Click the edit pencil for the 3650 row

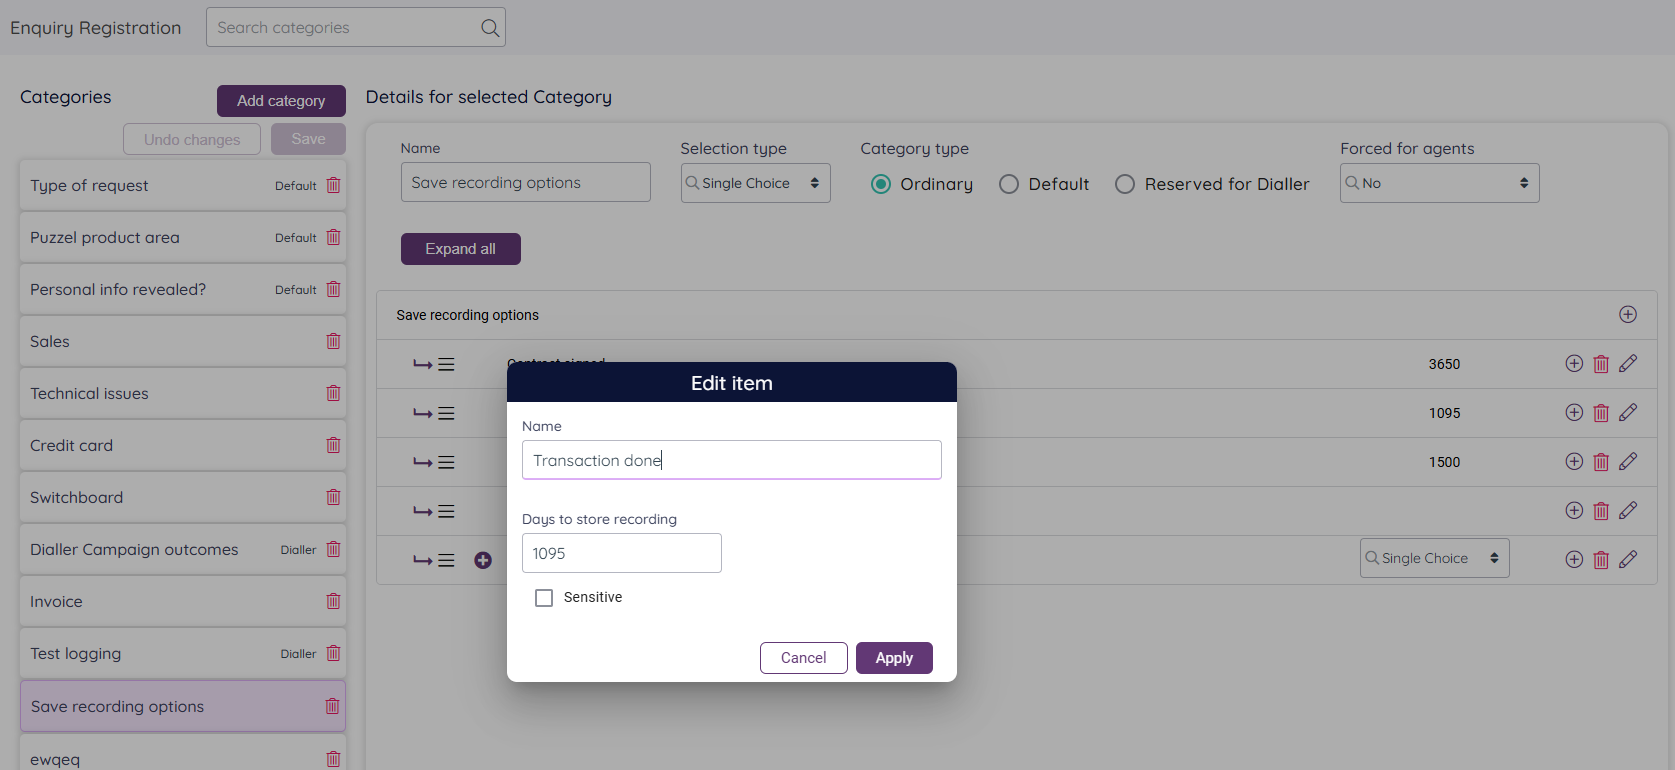point(1628,364)
